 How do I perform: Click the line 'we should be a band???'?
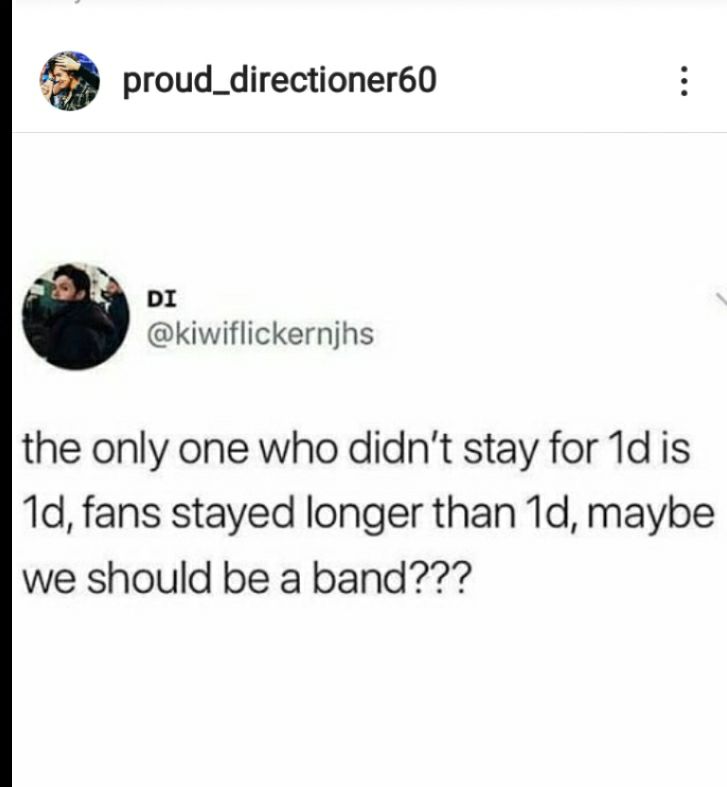247,578
